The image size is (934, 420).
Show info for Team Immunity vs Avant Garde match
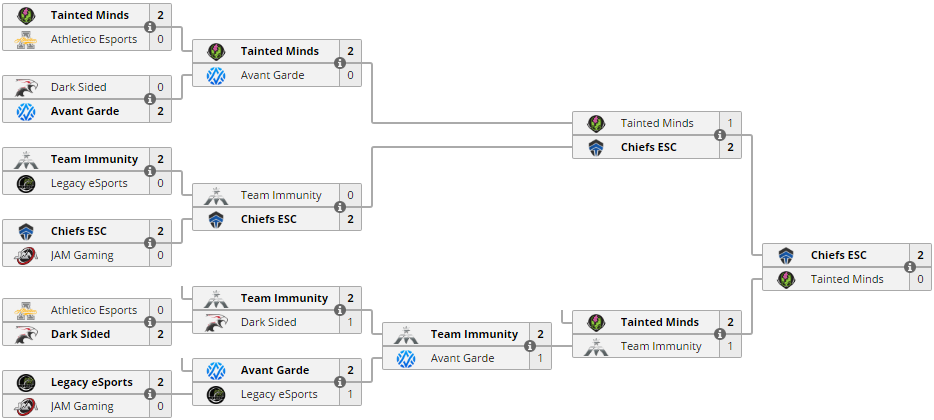click(530, 346)
